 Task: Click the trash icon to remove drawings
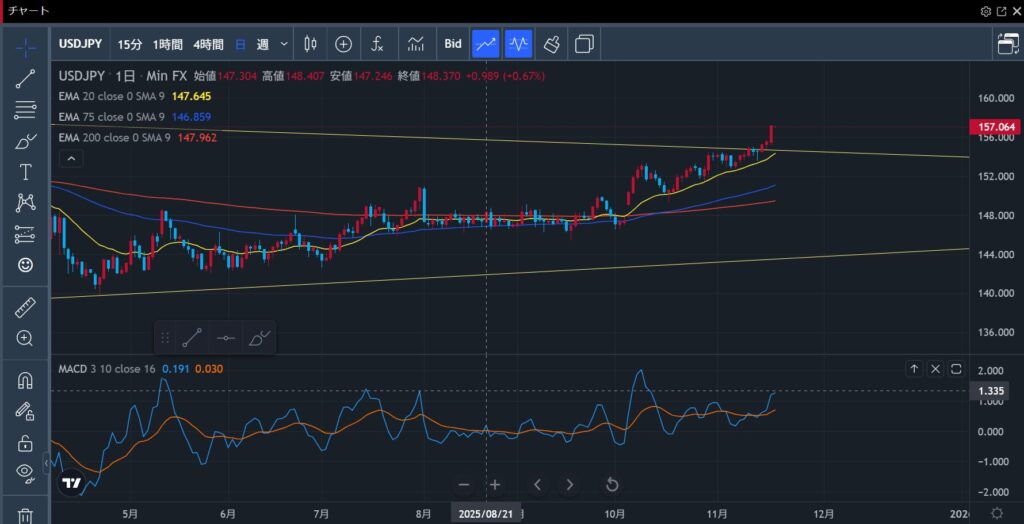(x=25, y=515)
